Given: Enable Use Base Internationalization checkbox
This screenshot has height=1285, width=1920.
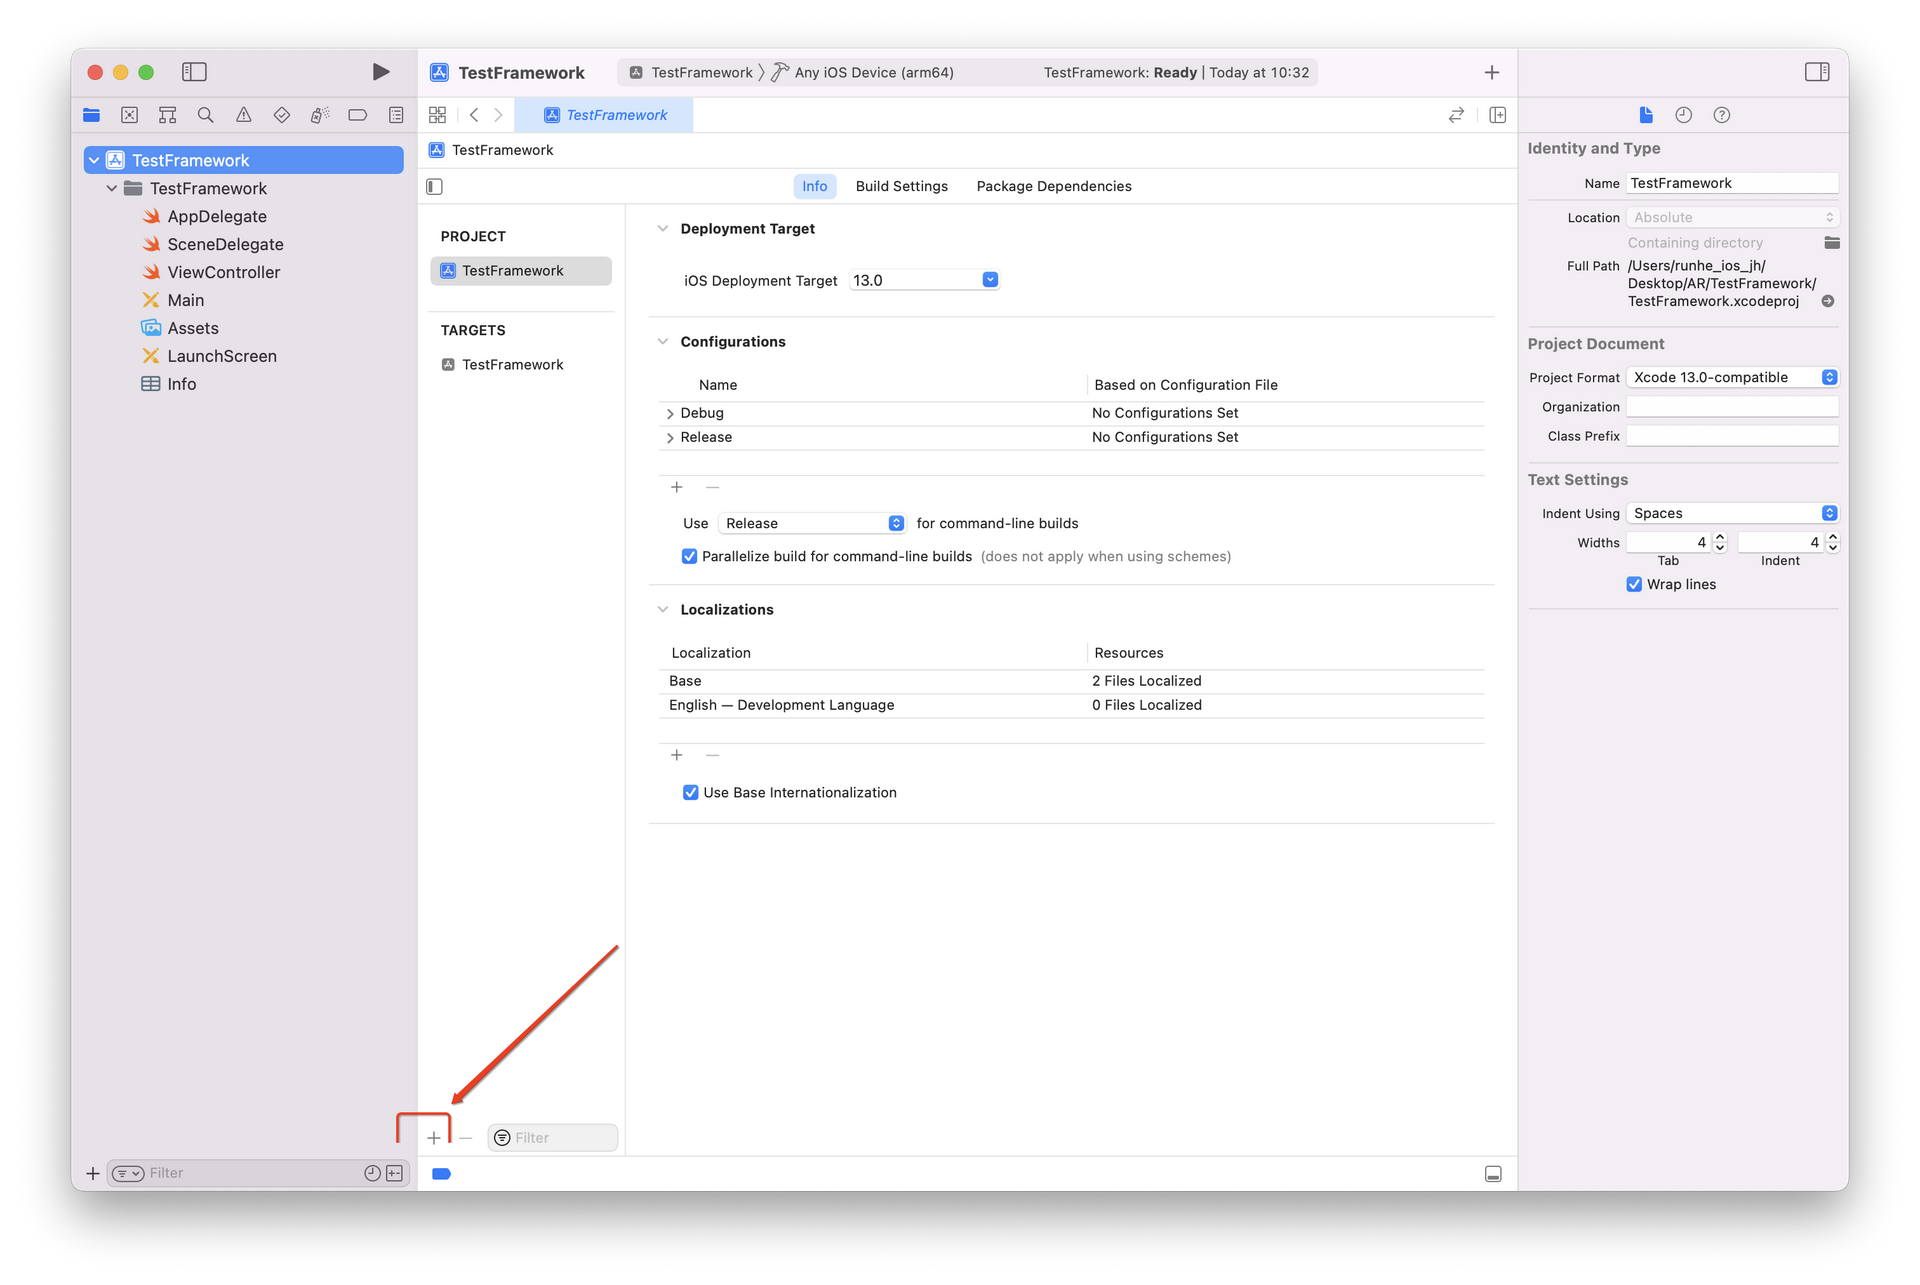Looking at the screenshot, I should click(x=690, y=792).
